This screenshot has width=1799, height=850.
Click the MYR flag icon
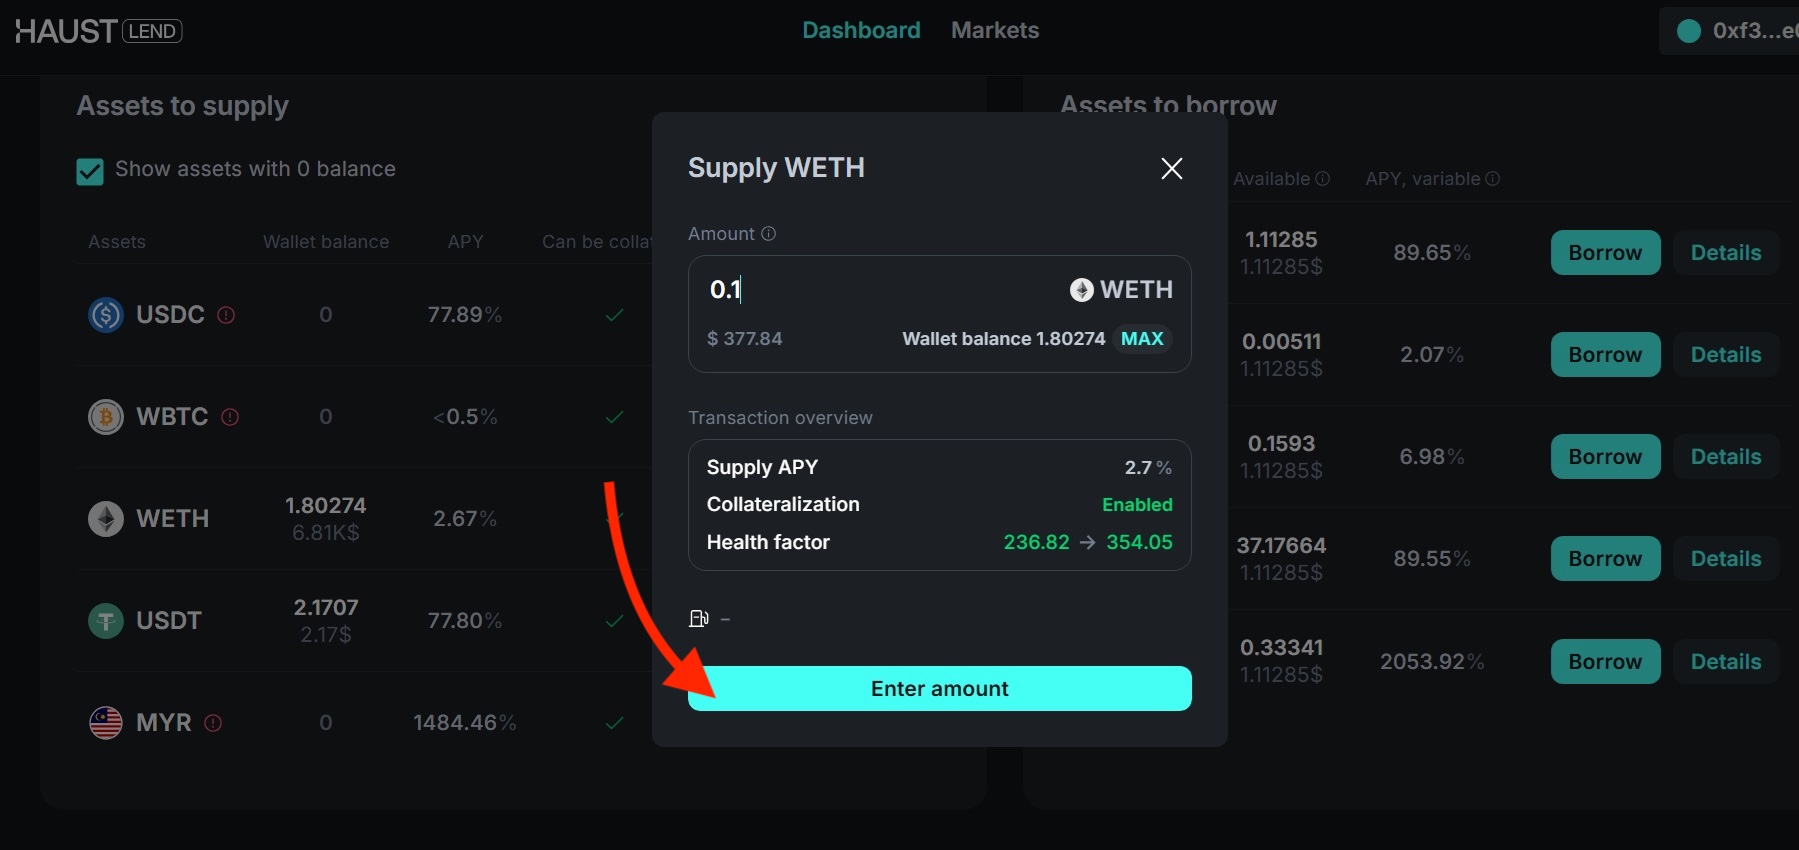(106, 723)
